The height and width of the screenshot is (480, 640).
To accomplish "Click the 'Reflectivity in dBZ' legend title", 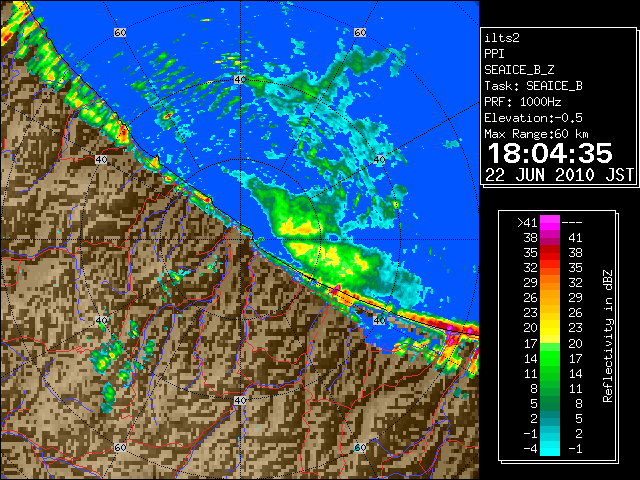I will 608,336.
